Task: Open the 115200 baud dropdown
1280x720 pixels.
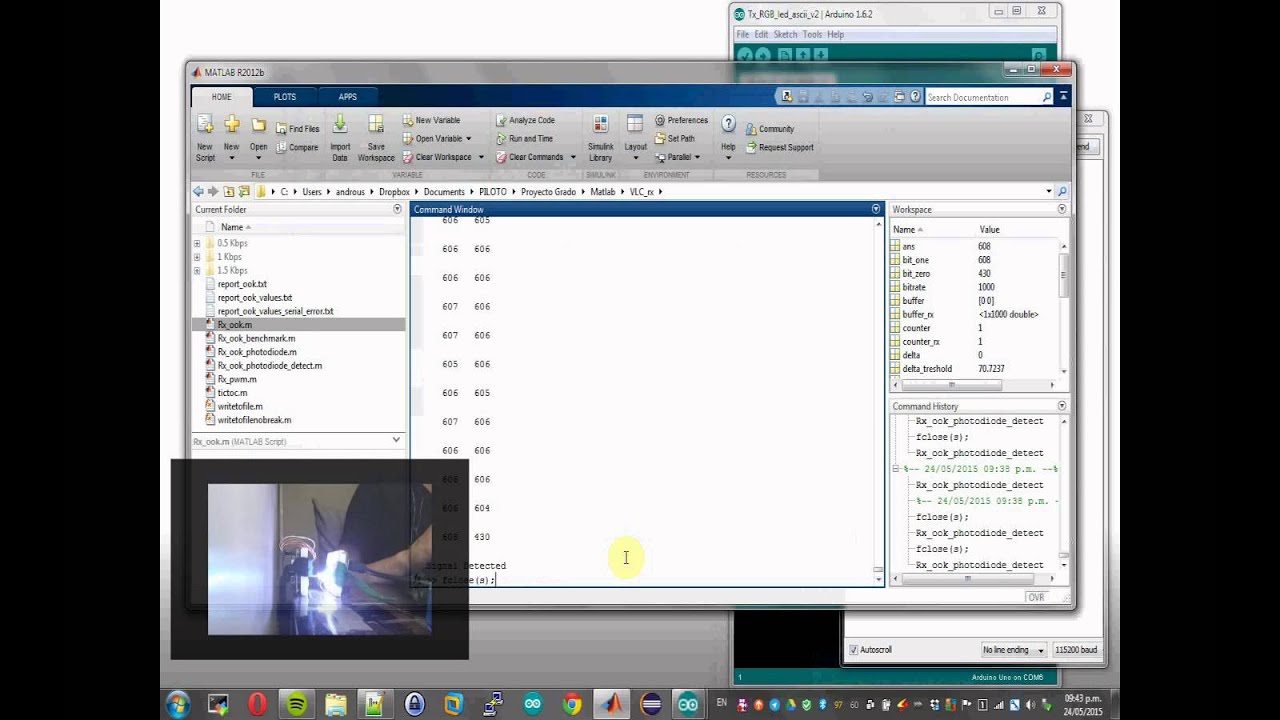Action: pos(1075,650)
